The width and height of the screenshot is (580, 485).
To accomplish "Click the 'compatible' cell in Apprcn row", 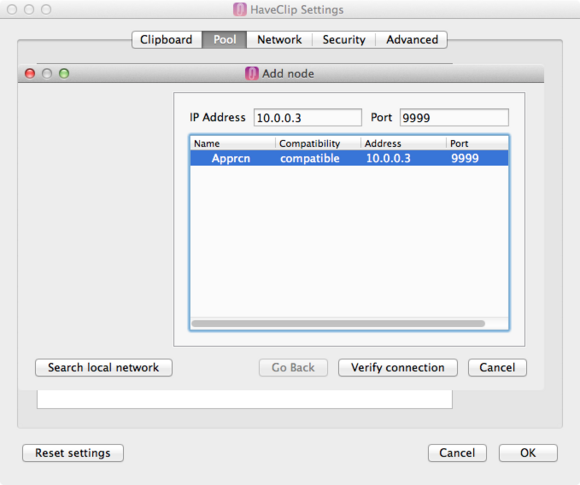I will (x=310, y=158).
